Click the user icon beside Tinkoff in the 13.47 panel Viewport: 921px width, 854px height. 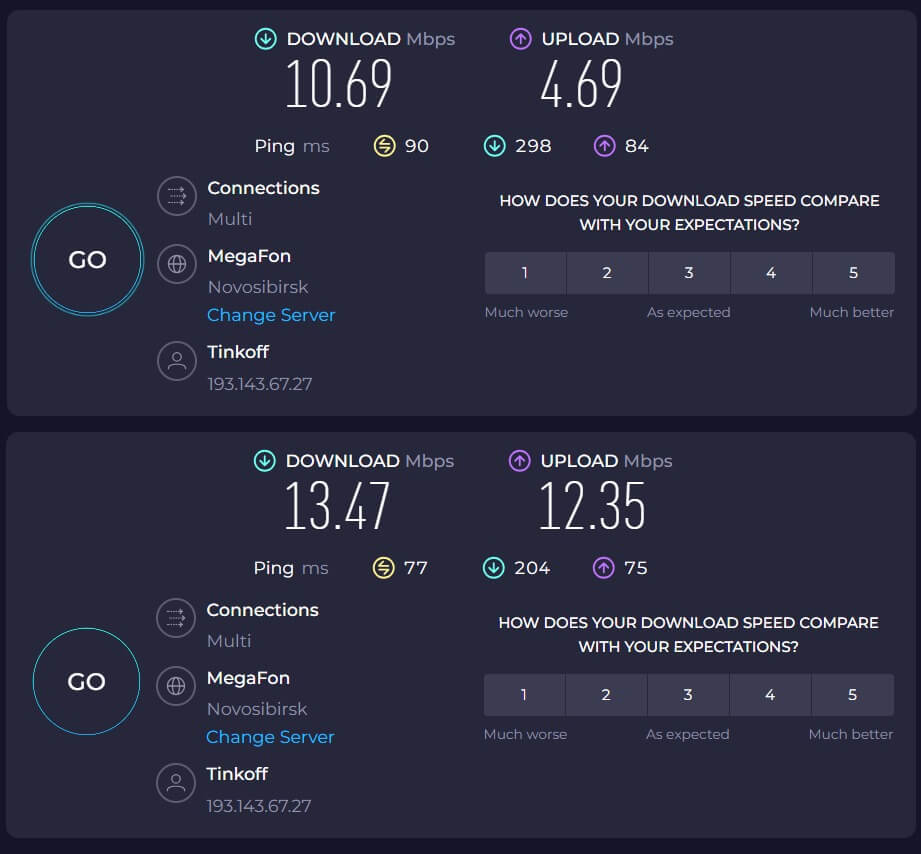(x=176, y=783)
